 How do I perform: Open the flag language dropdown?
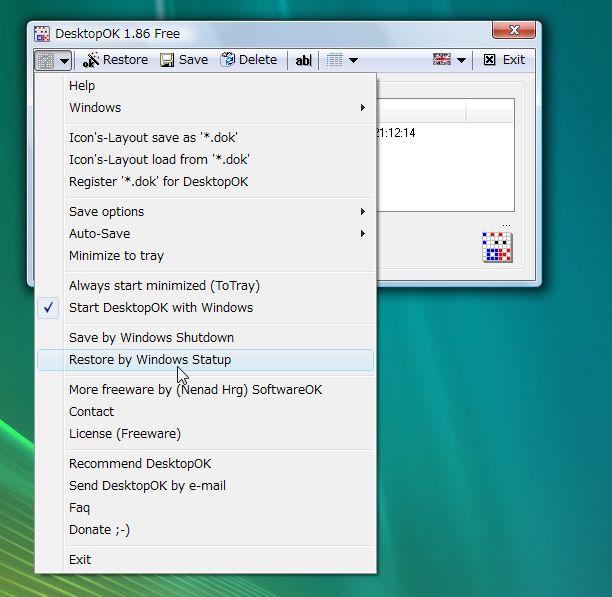449,60
